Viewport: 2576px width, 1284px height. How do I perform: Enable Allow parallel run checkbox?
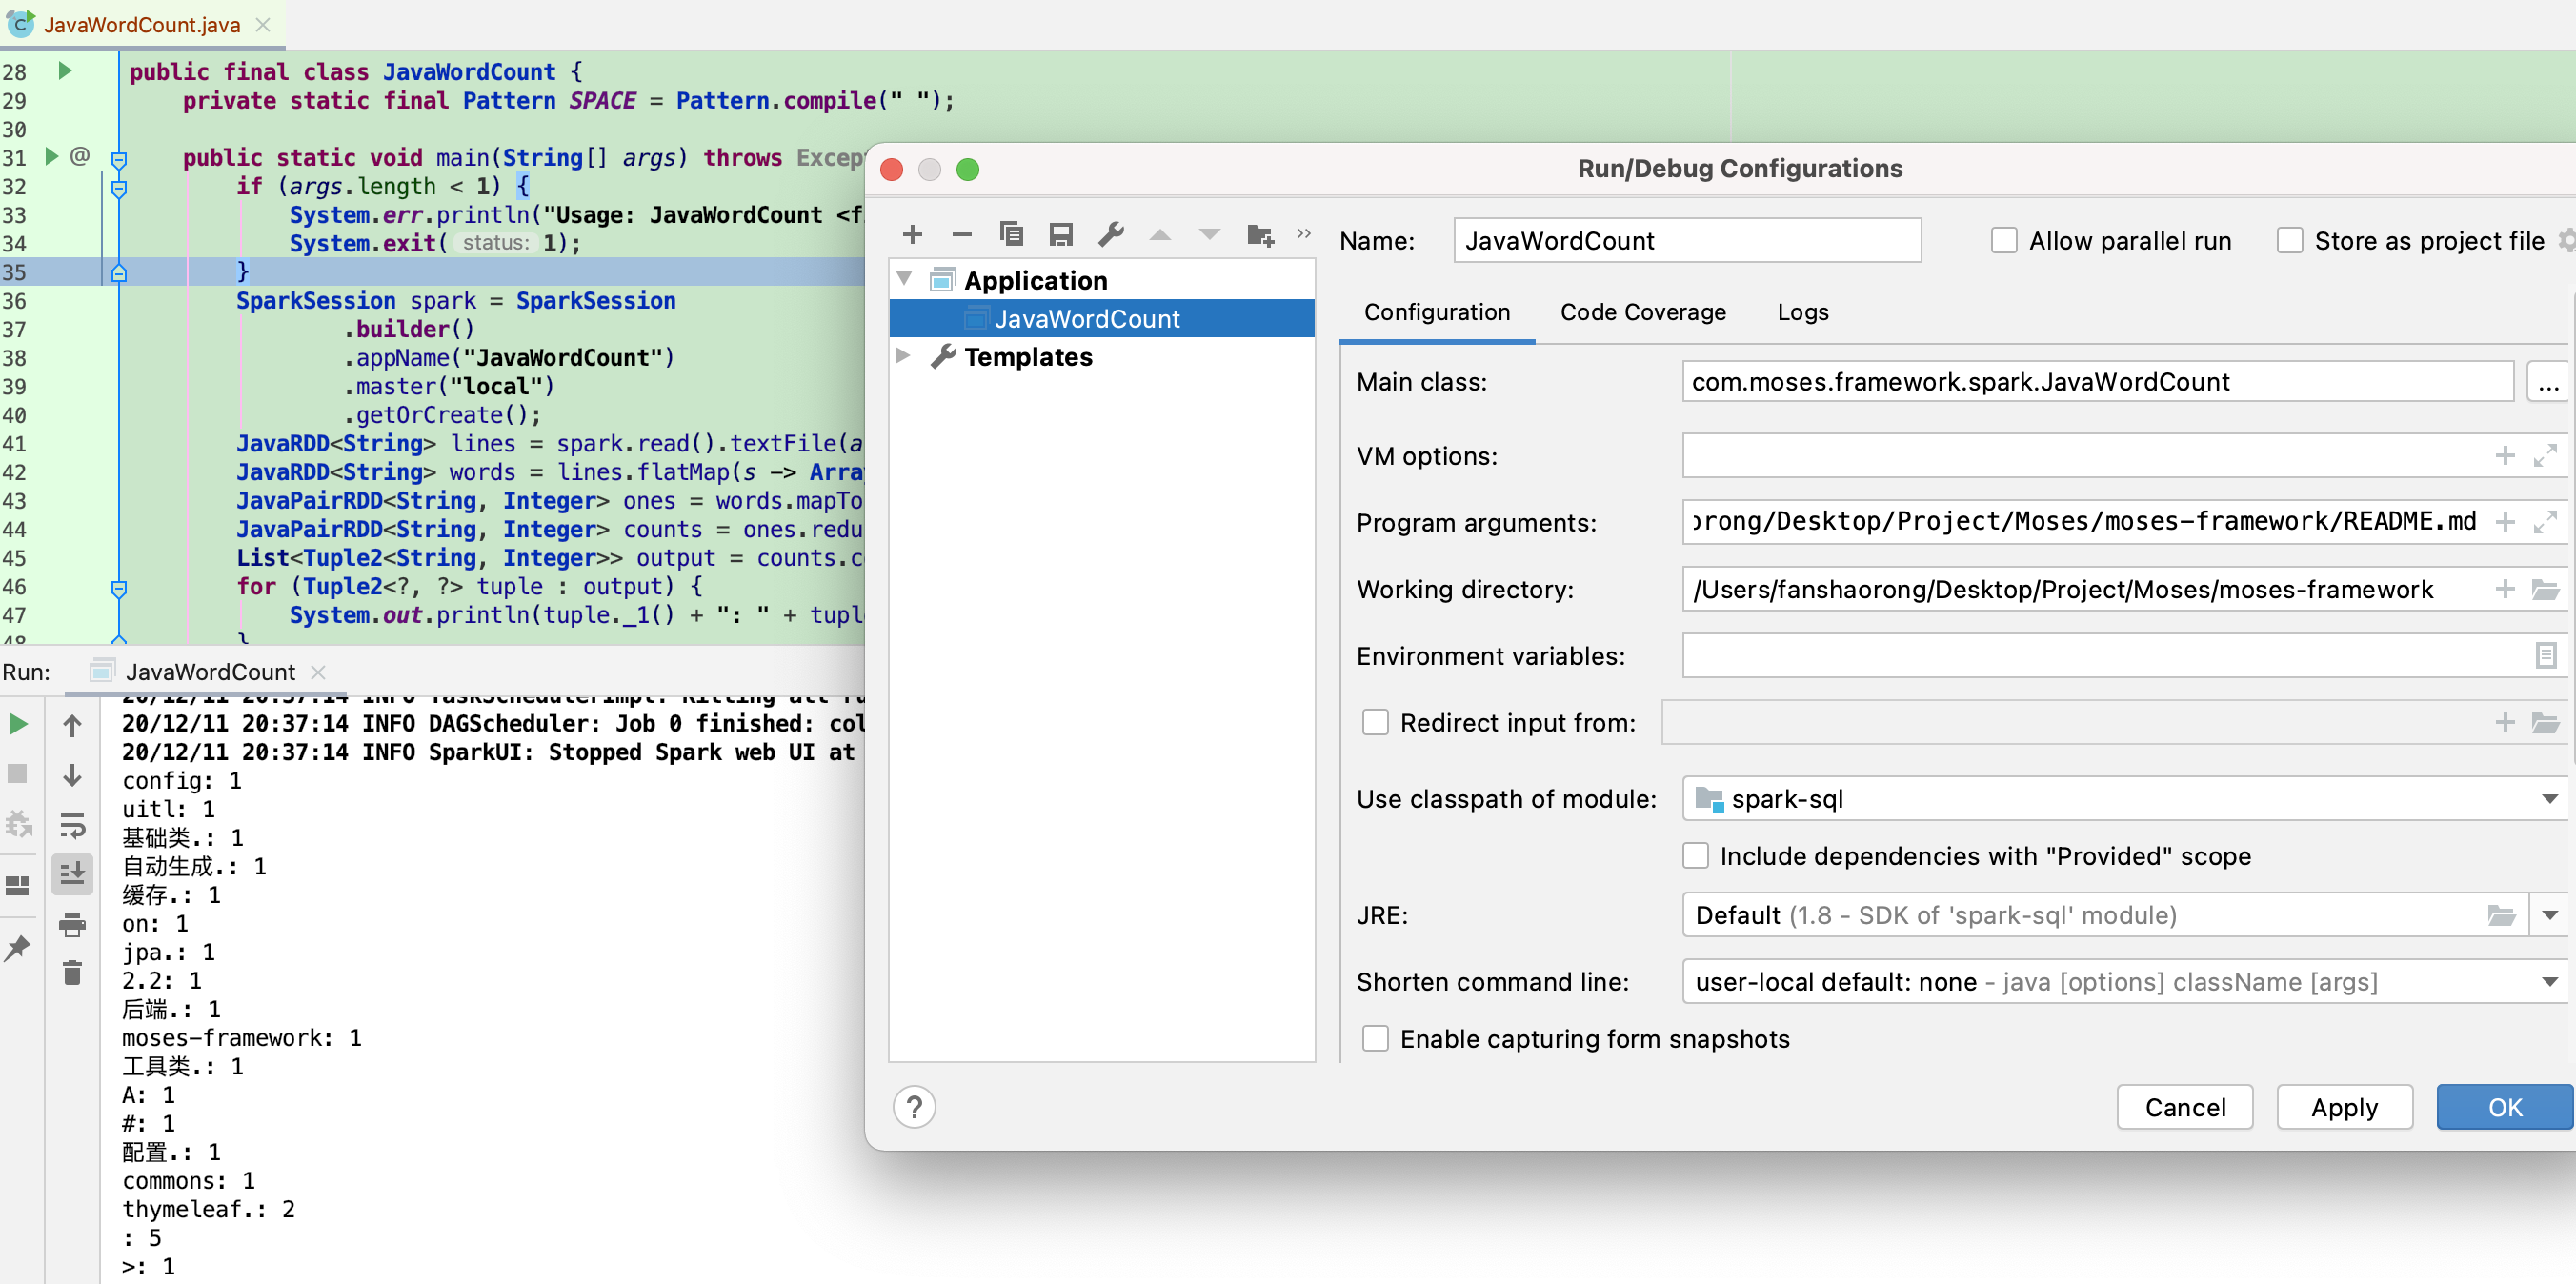(x=2003, y=241)
